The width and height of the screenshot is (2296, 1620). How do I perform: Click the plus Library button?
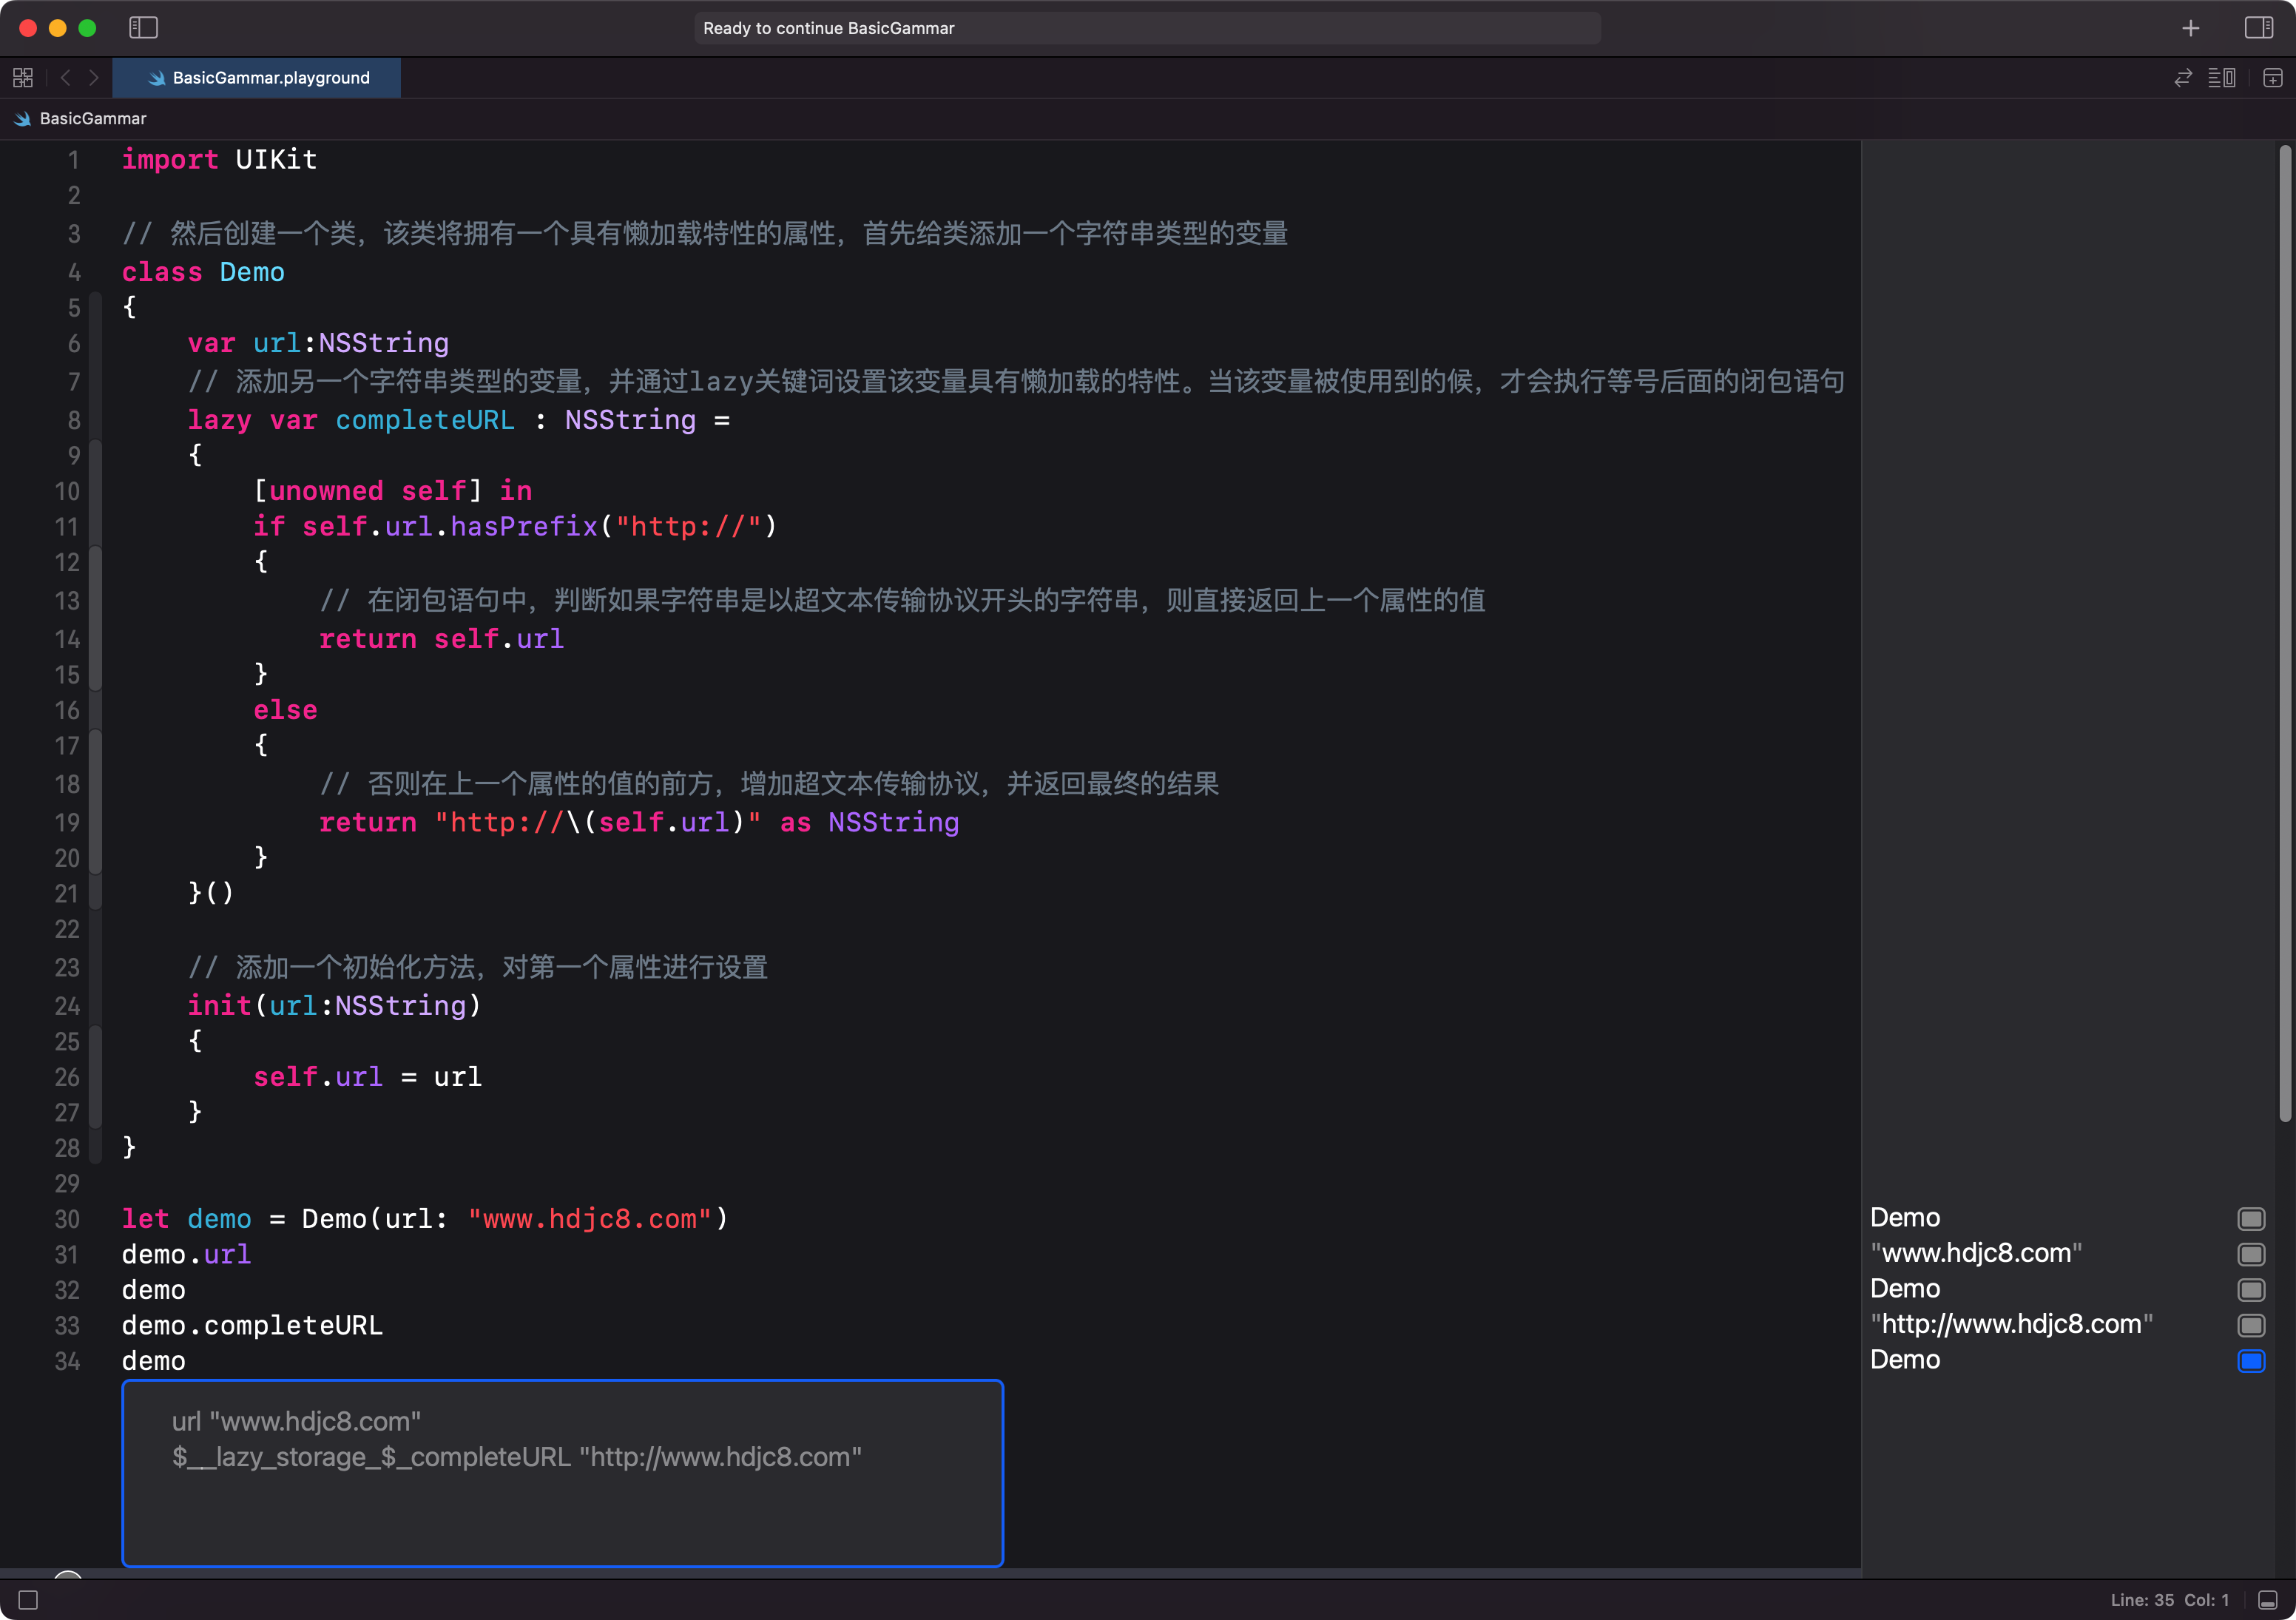tap(2191, 28)
